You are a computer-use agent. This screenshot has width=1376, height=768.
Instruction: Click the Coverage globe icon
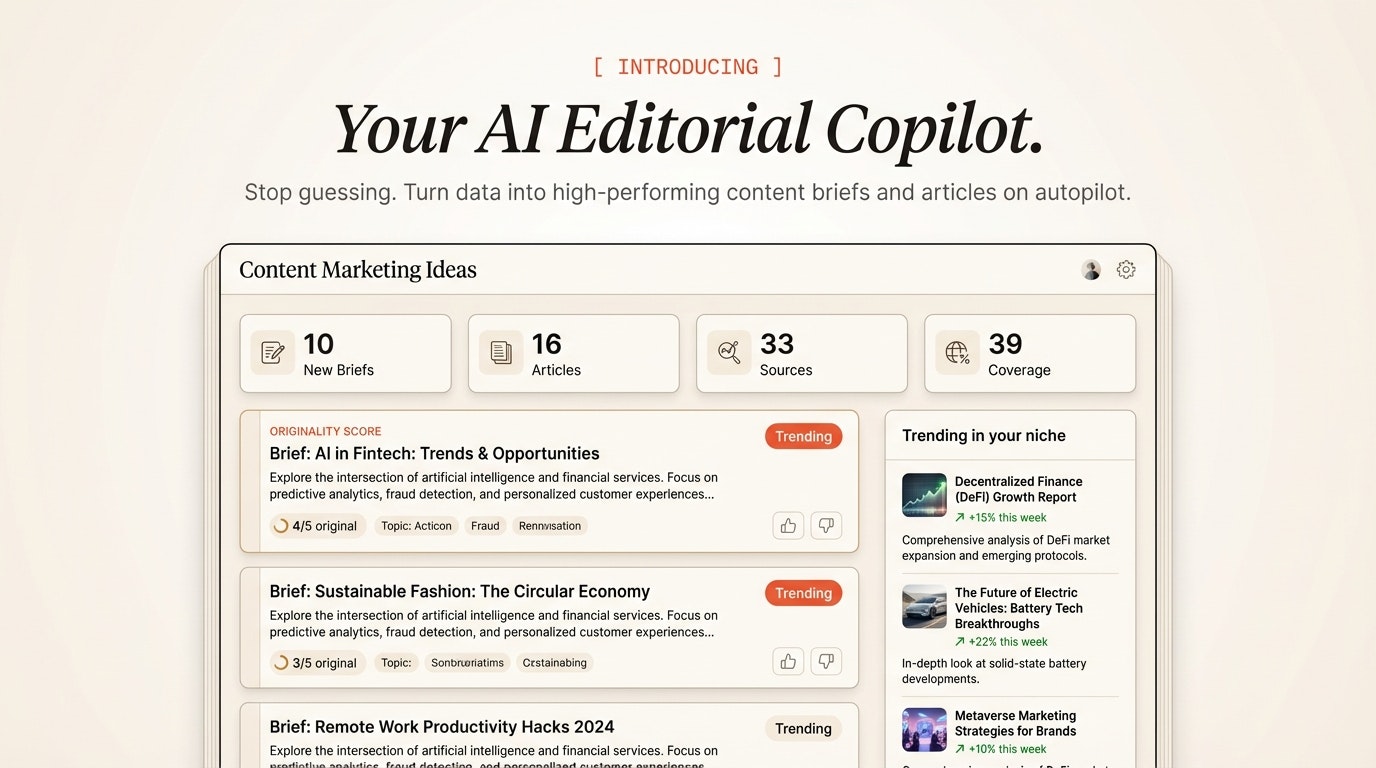point(955,352)
